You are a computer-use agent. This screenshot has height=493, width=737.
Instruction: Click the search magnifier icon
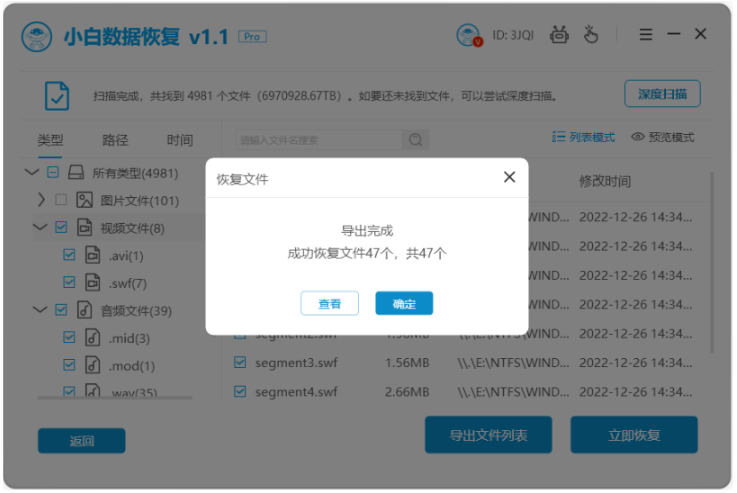point(415,140)
